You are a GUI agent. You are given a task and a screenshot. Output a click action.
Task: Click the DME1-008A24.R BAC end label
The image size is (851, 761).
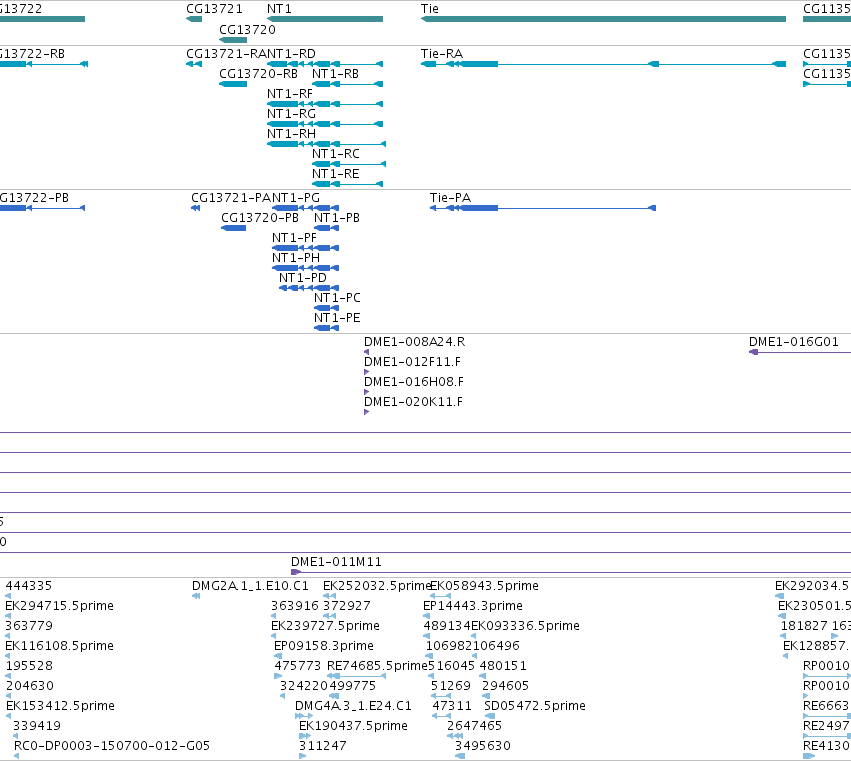pos(415,342)
